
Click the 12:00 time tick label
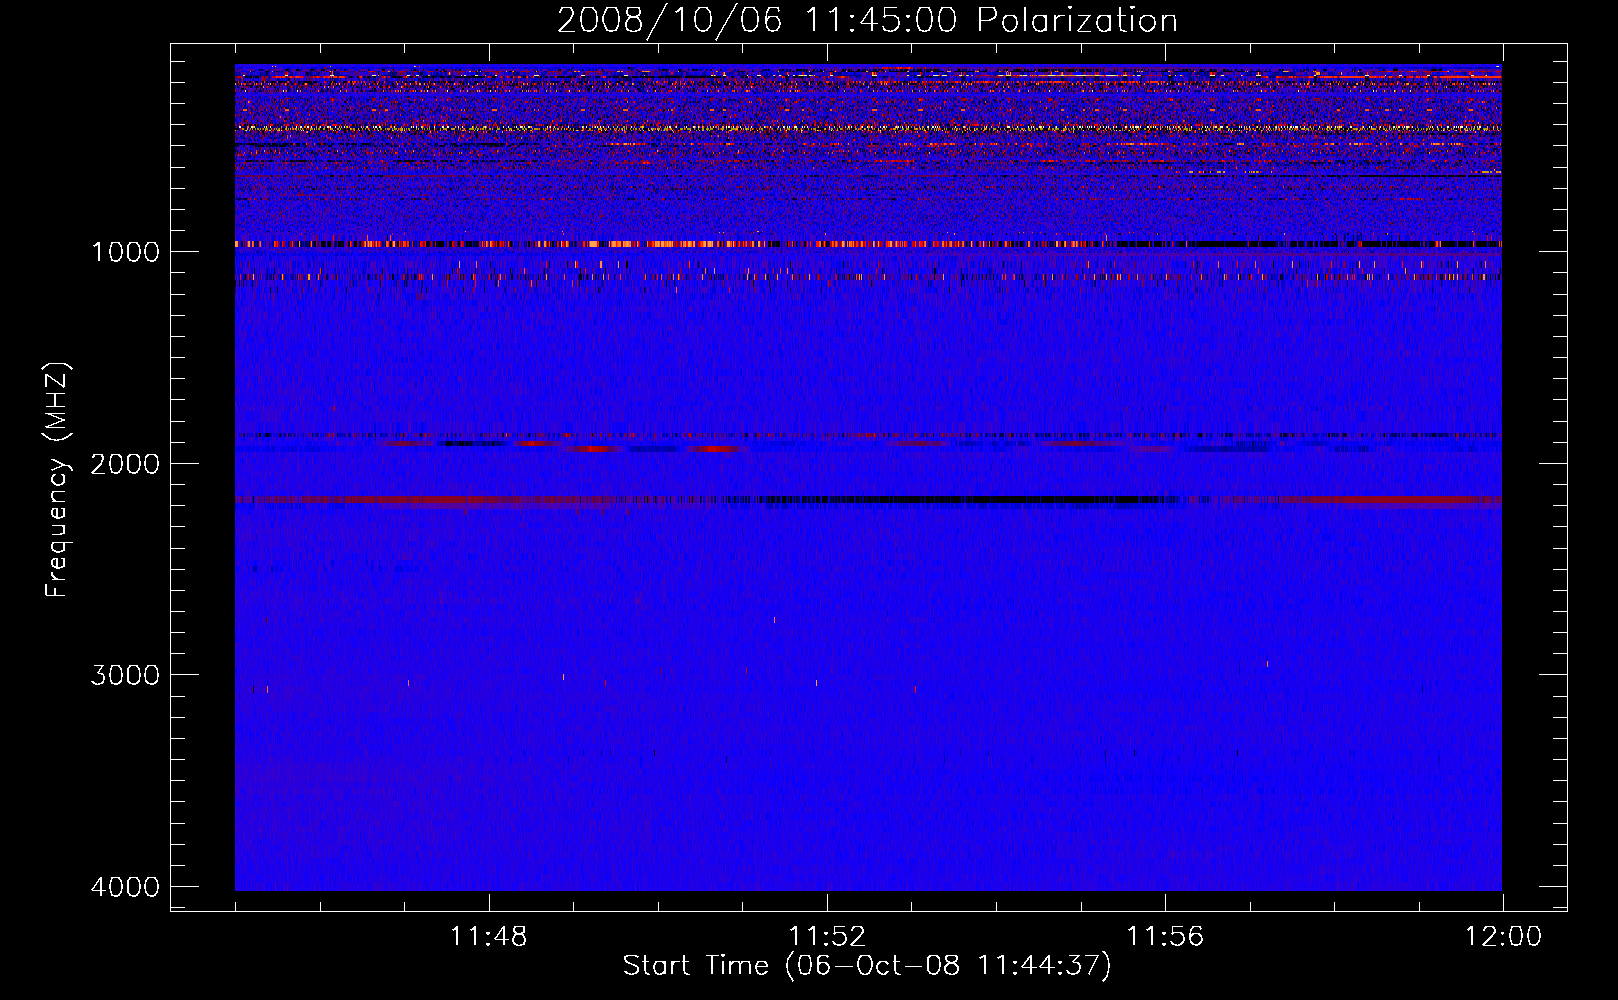tap(1503, 937)
